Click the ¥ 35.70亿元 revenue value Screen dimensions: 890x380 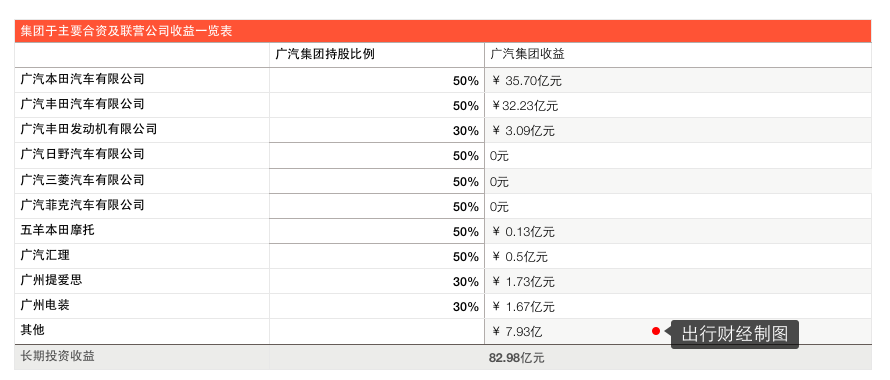point(526,81)
